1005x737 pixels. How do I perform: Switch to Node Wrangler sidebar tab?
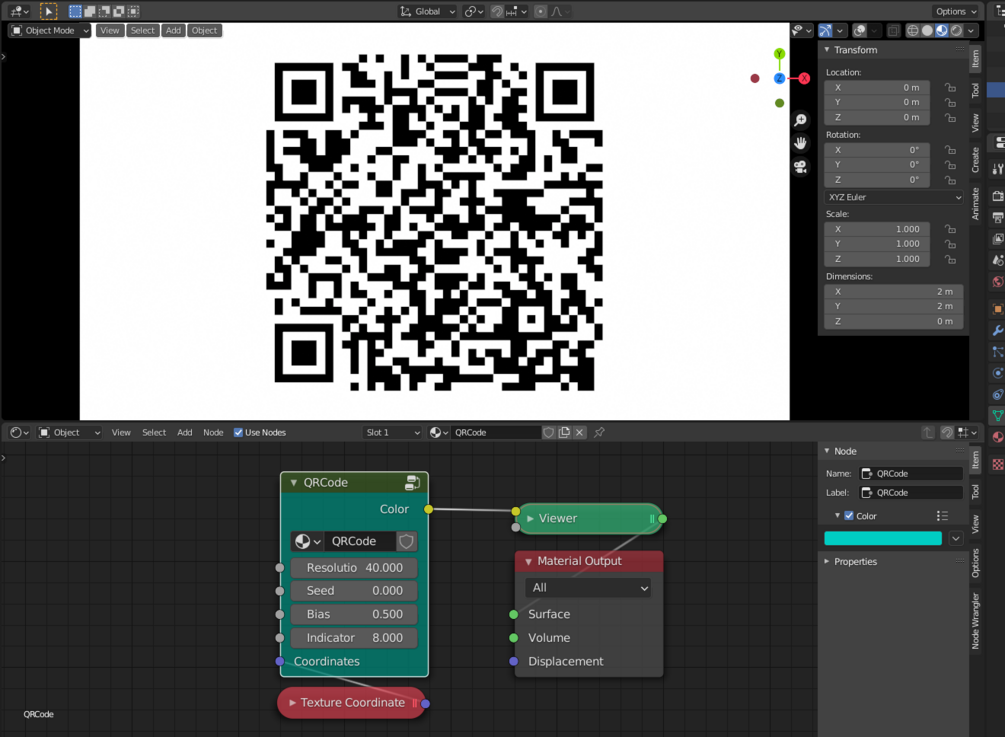coord(976,620)
